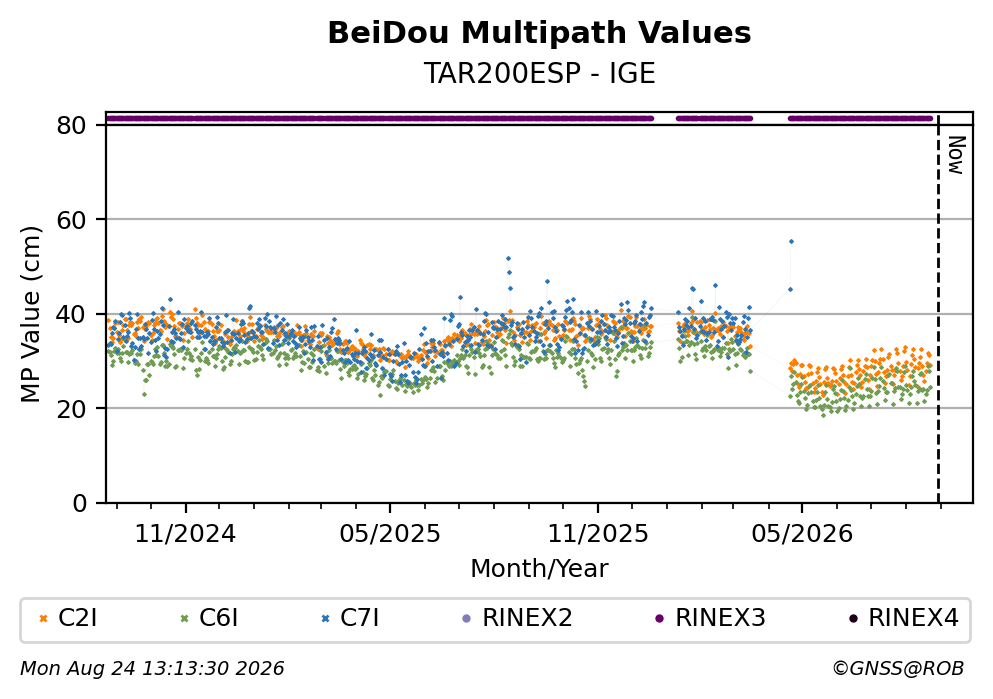Select the C7I legend label
993x699 pixels.
tap(360, 618)
